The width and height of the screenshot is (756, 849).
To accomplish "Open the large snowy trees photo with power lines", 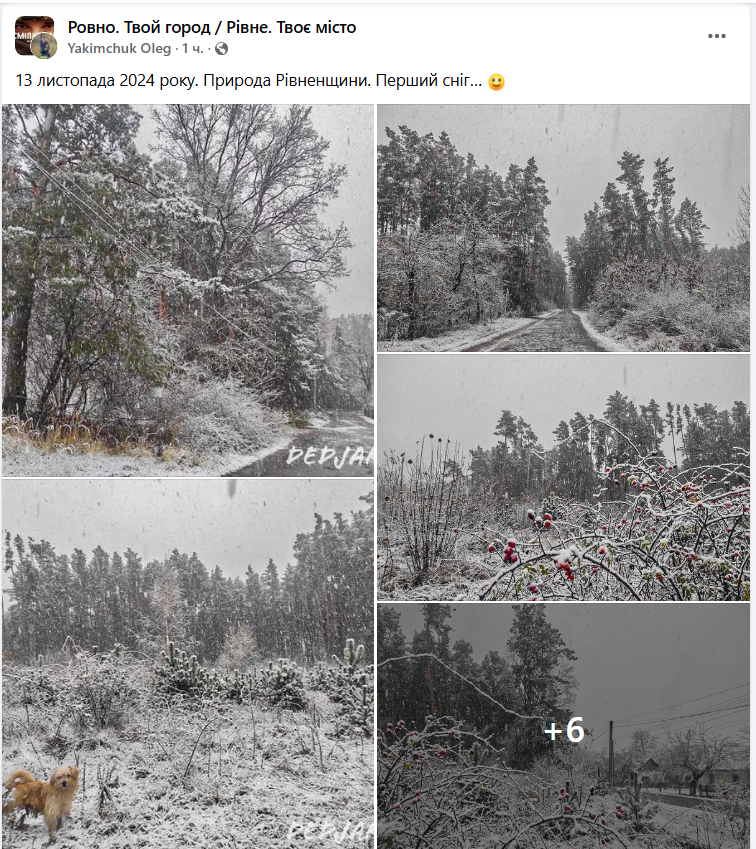I will click(x=188, y=290).
